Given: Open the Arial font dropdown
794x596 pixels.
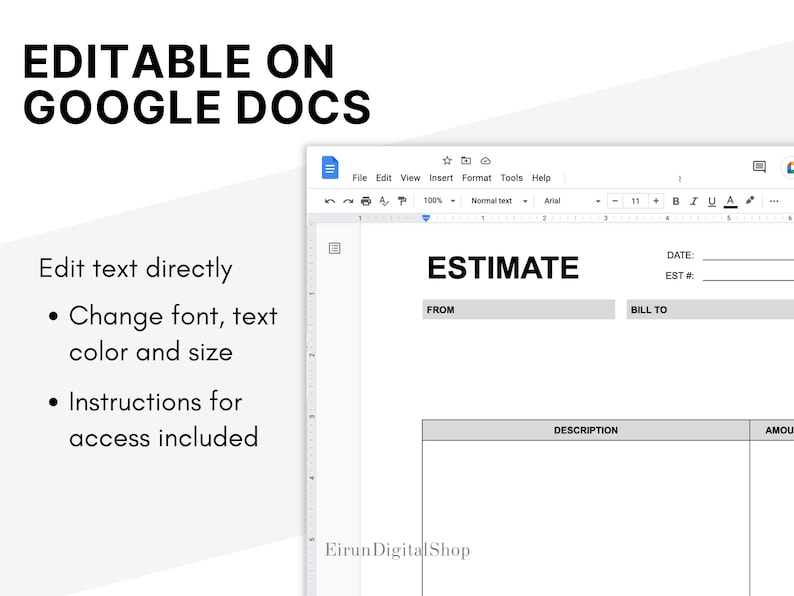Looking at the screenshot, I should click(572, 201).
